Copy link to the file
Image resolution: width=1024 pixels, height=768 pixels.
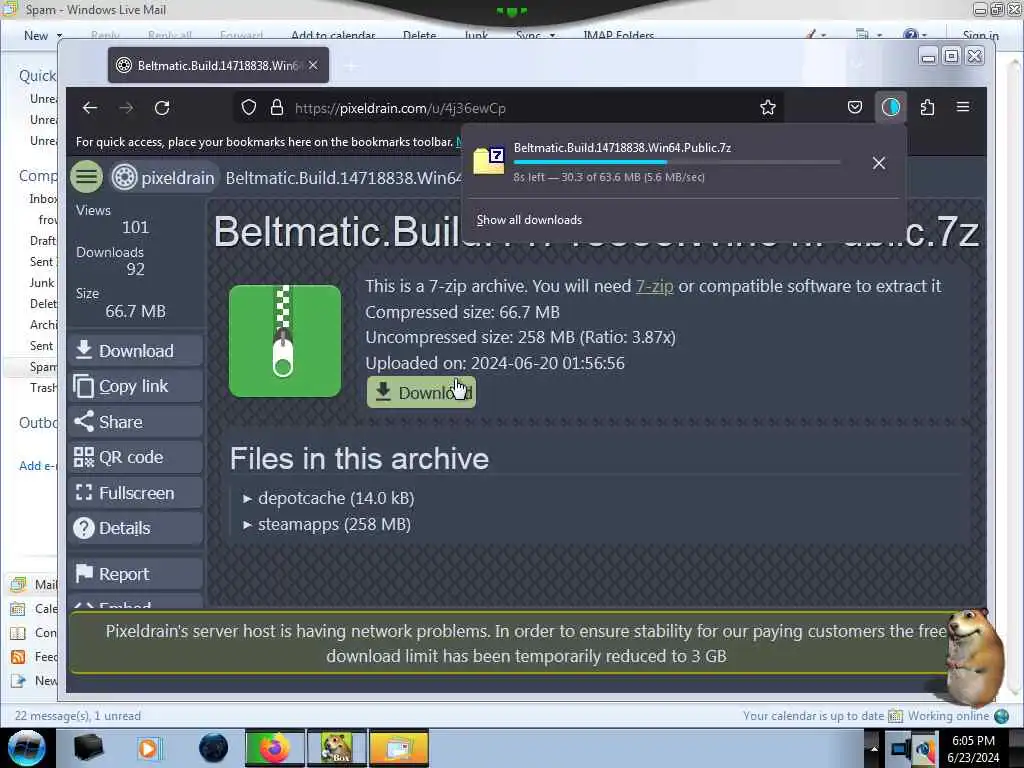pos(136,387)
